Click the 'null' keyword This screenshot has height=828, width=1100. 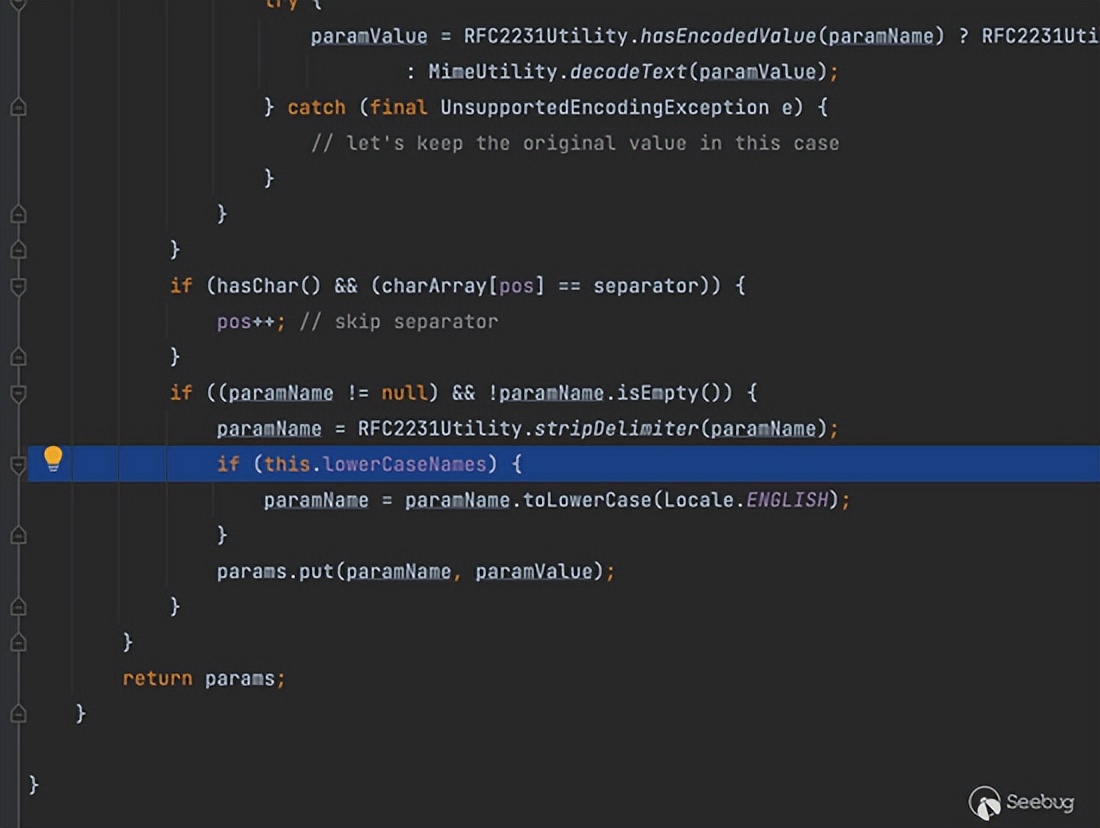404,393
